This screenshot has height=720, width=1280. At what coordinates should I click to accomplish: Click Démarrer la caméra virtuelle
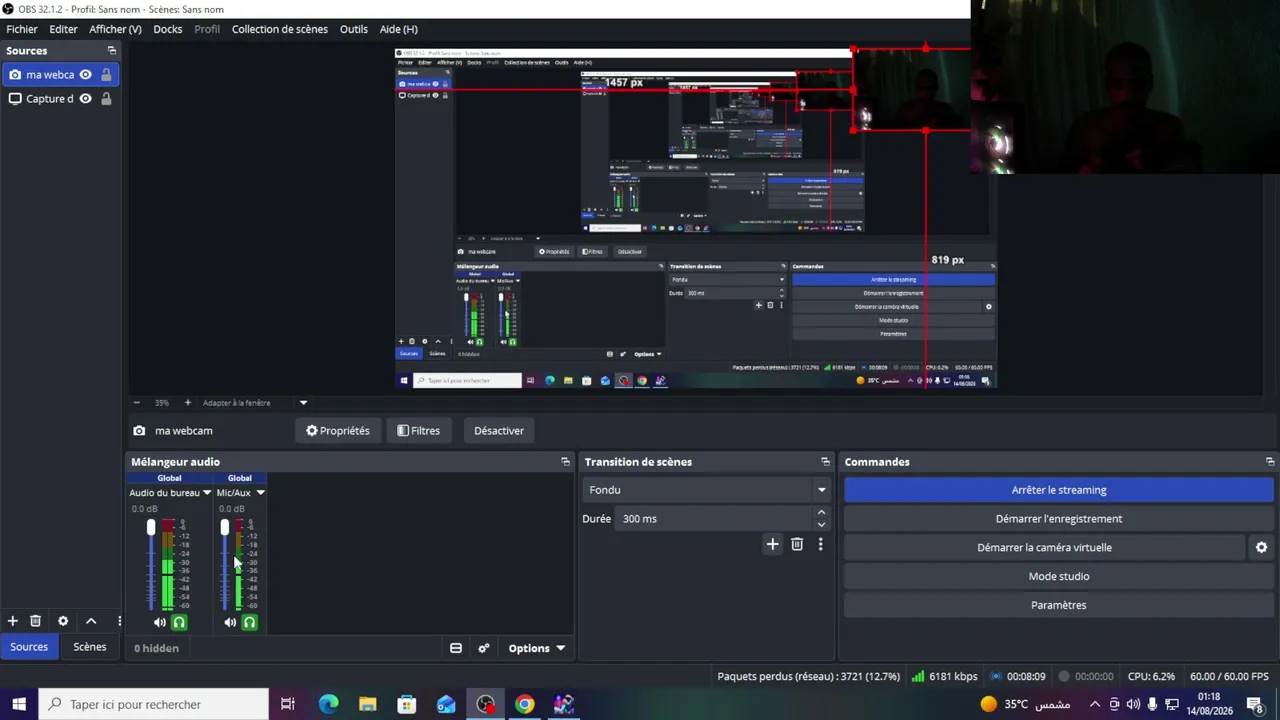[x=1044, y=547]
